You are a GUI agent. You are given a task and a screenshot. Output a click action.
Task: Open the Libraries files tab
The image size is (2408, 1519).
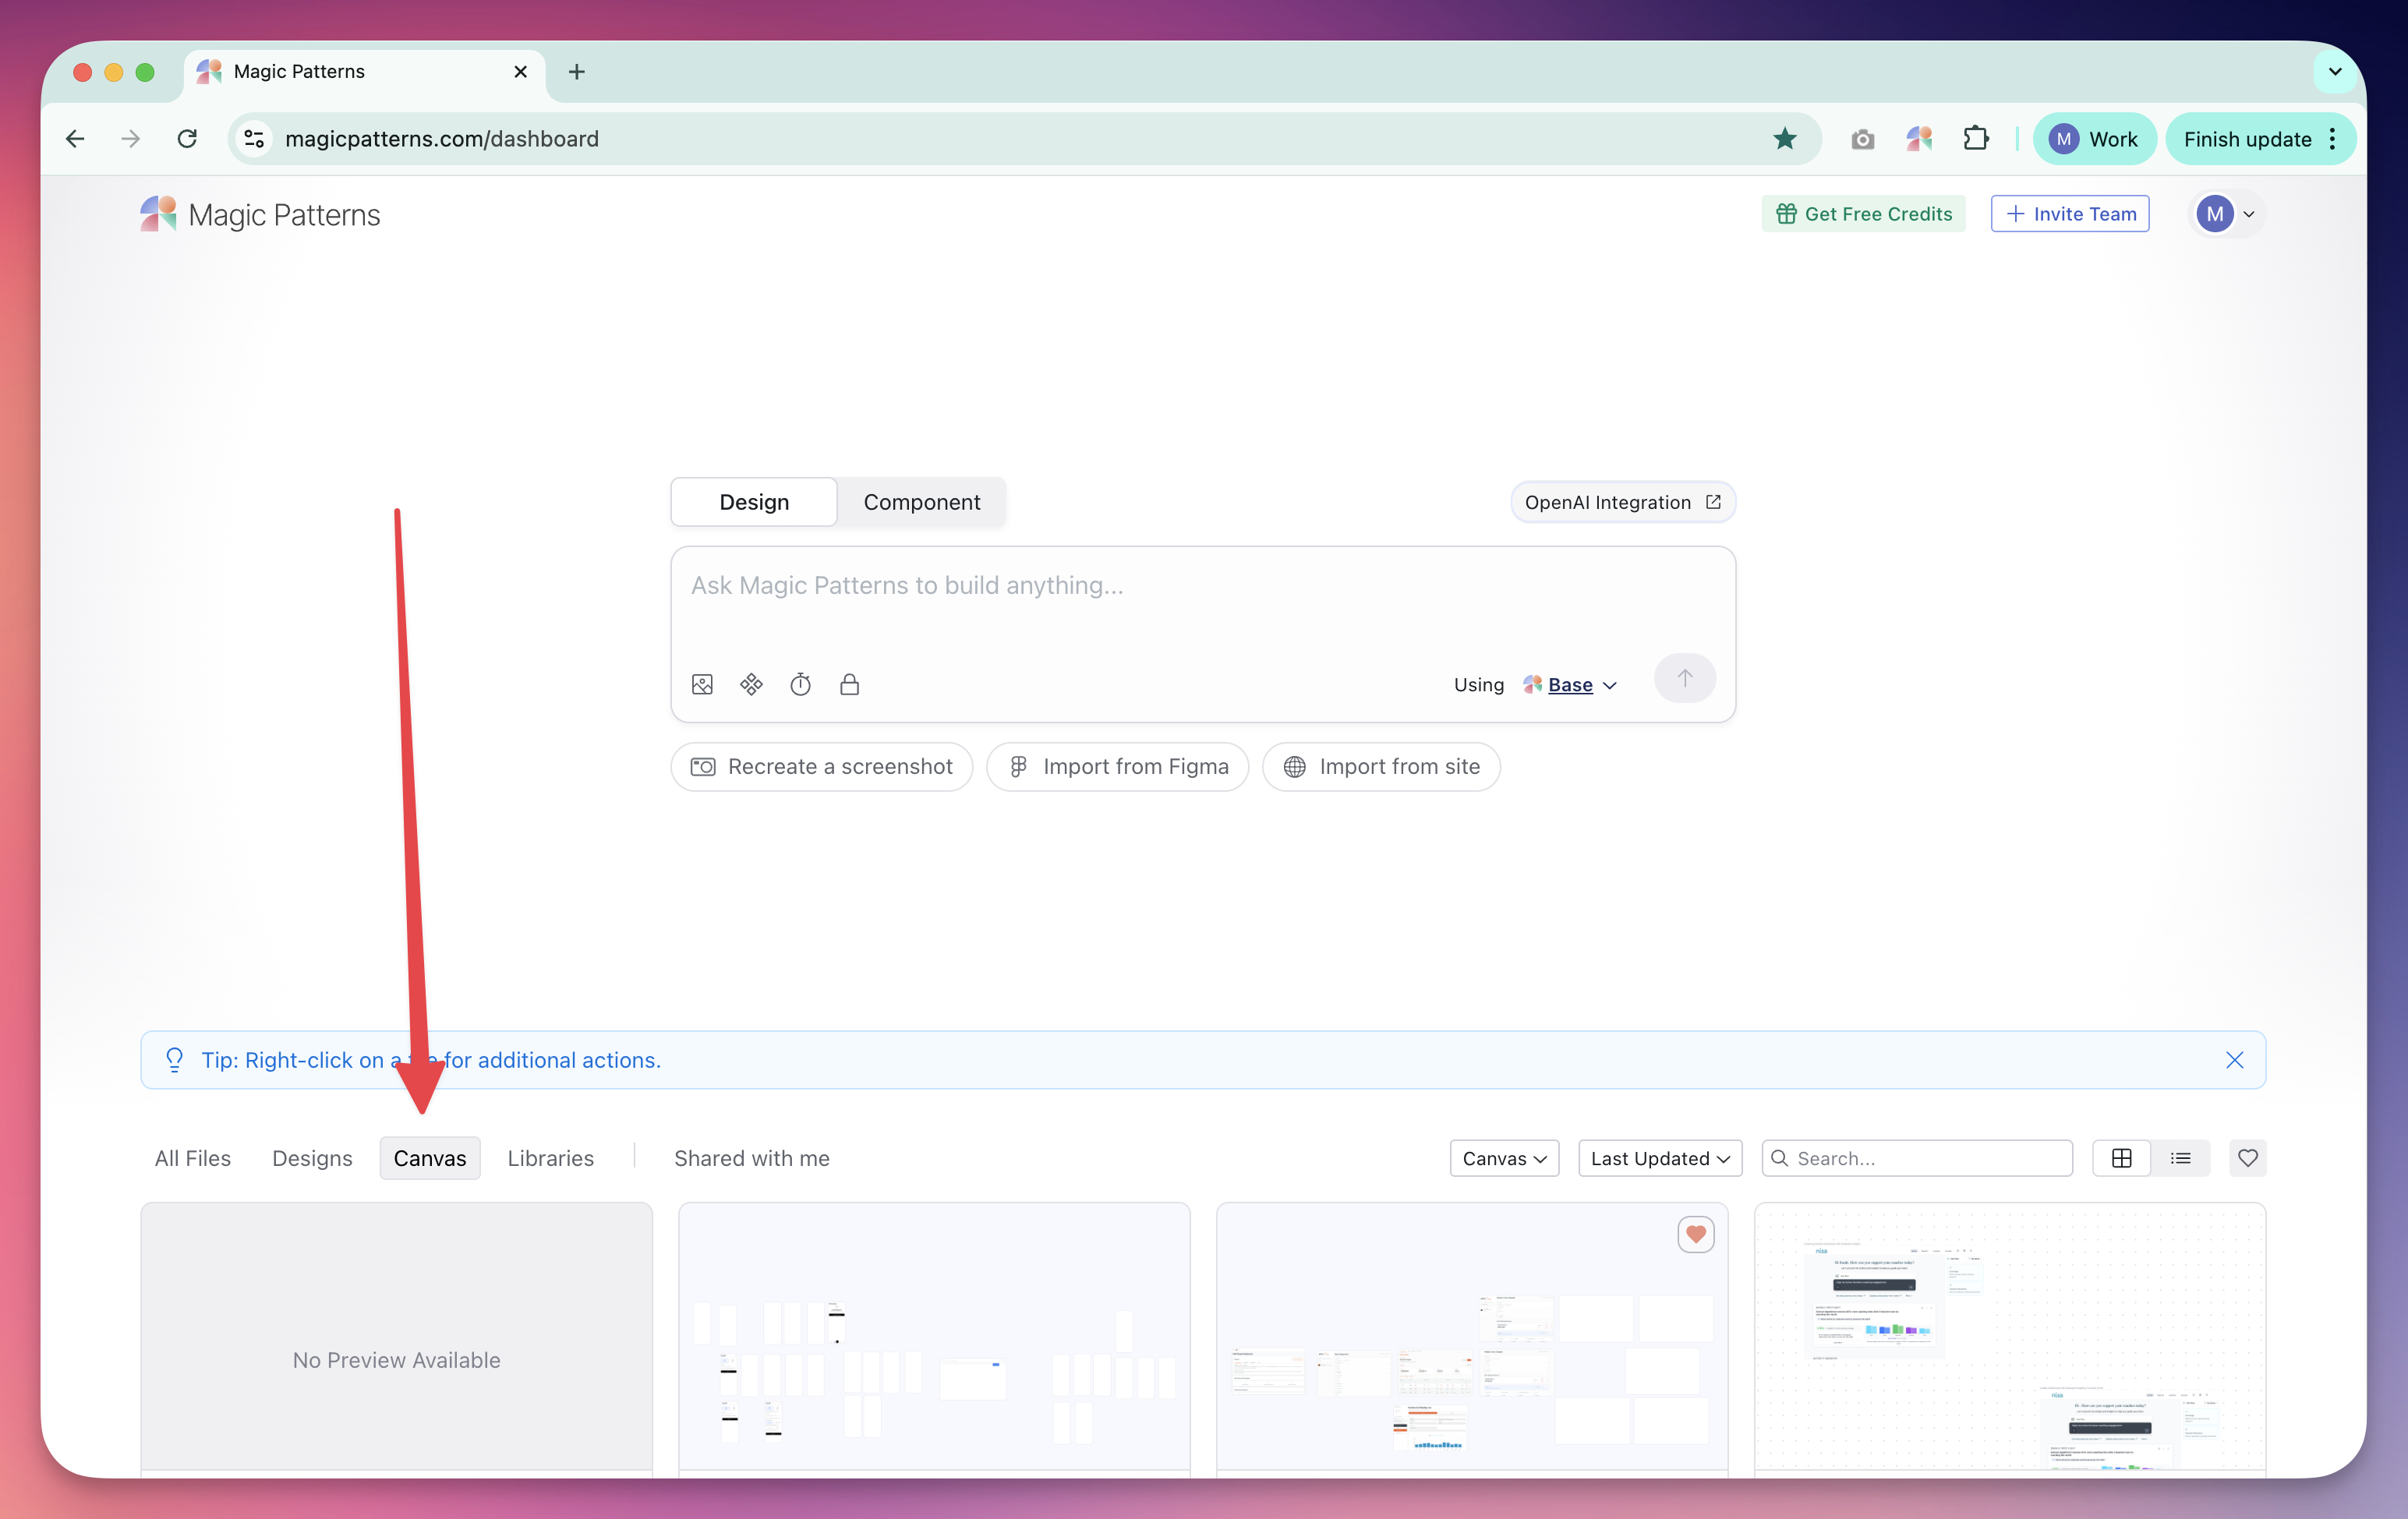point(550,1158)
